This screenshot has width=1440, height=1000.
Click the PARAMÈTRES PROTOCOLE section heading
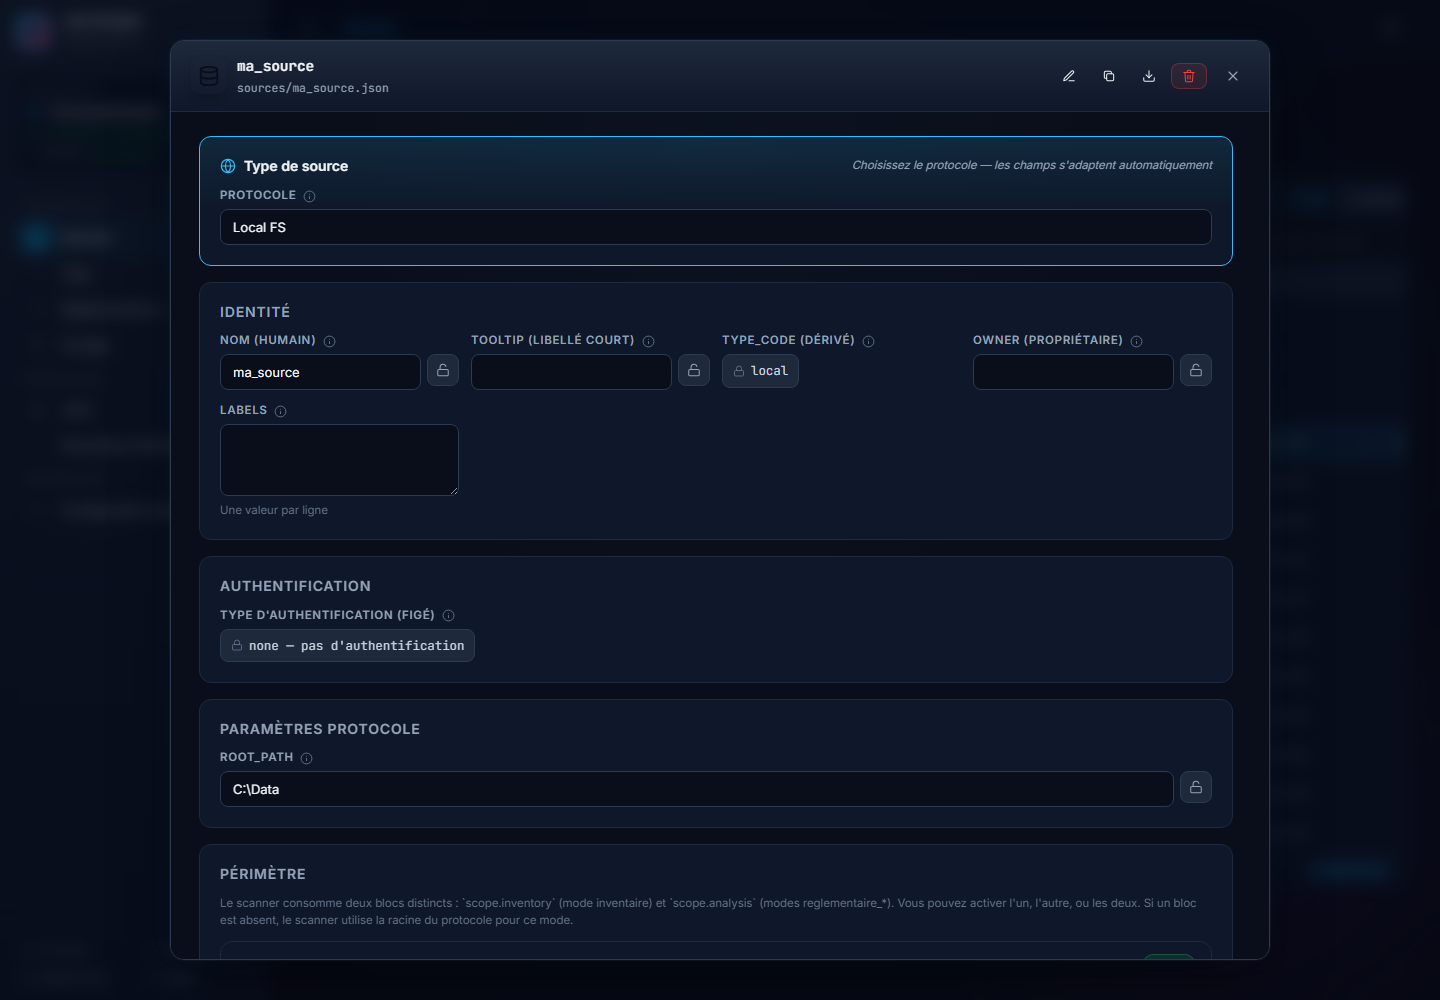[320, 729]
